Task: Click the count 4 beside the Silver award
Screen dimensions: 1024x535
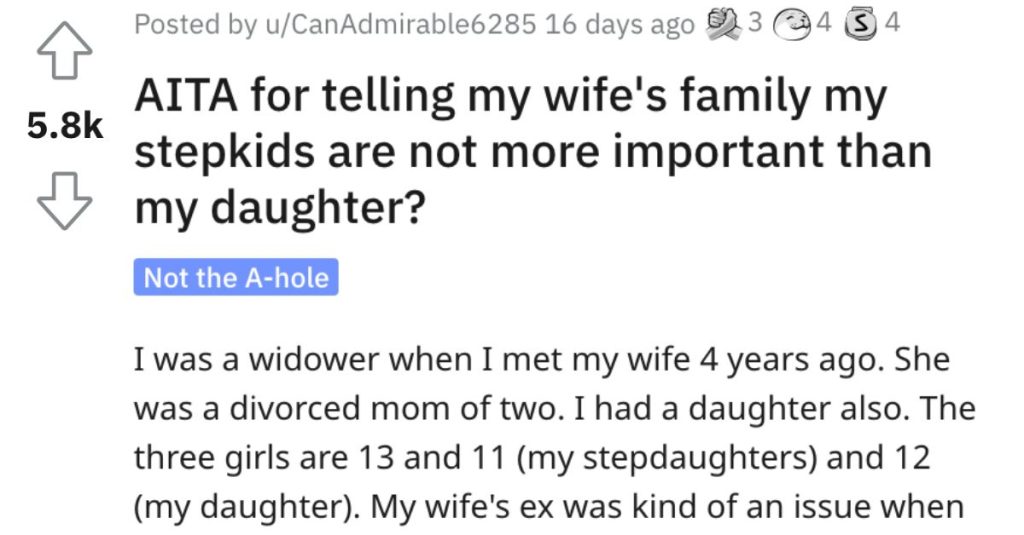Action: click(892, 23)
